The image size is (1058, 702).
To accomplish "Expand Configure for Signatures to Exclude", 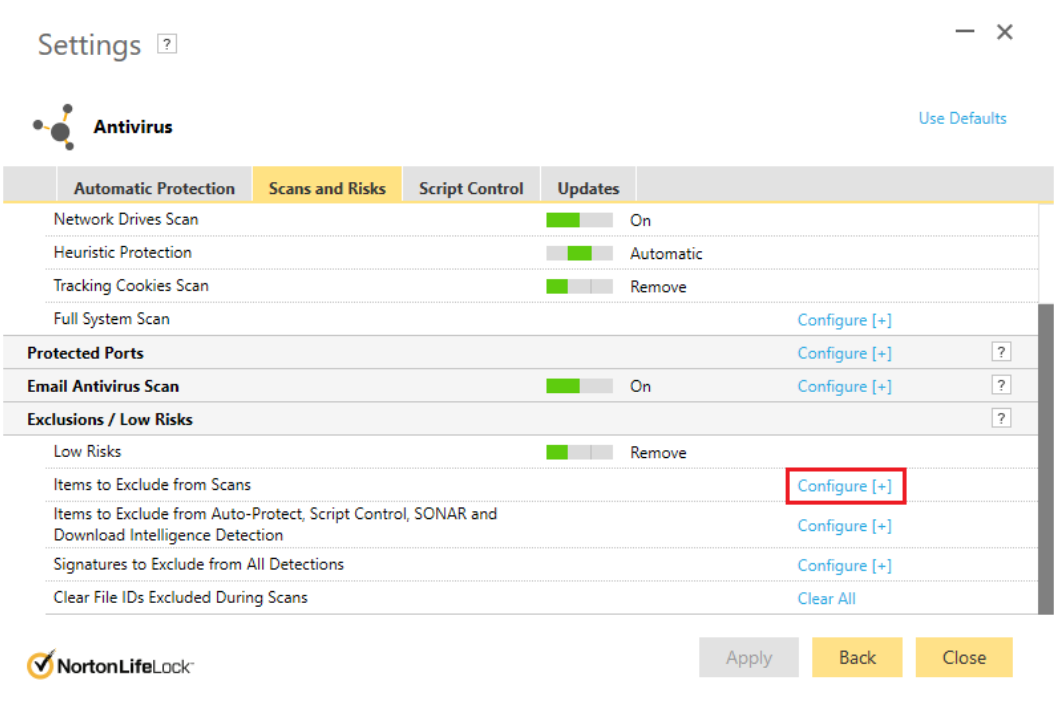I will coord(844,566).
